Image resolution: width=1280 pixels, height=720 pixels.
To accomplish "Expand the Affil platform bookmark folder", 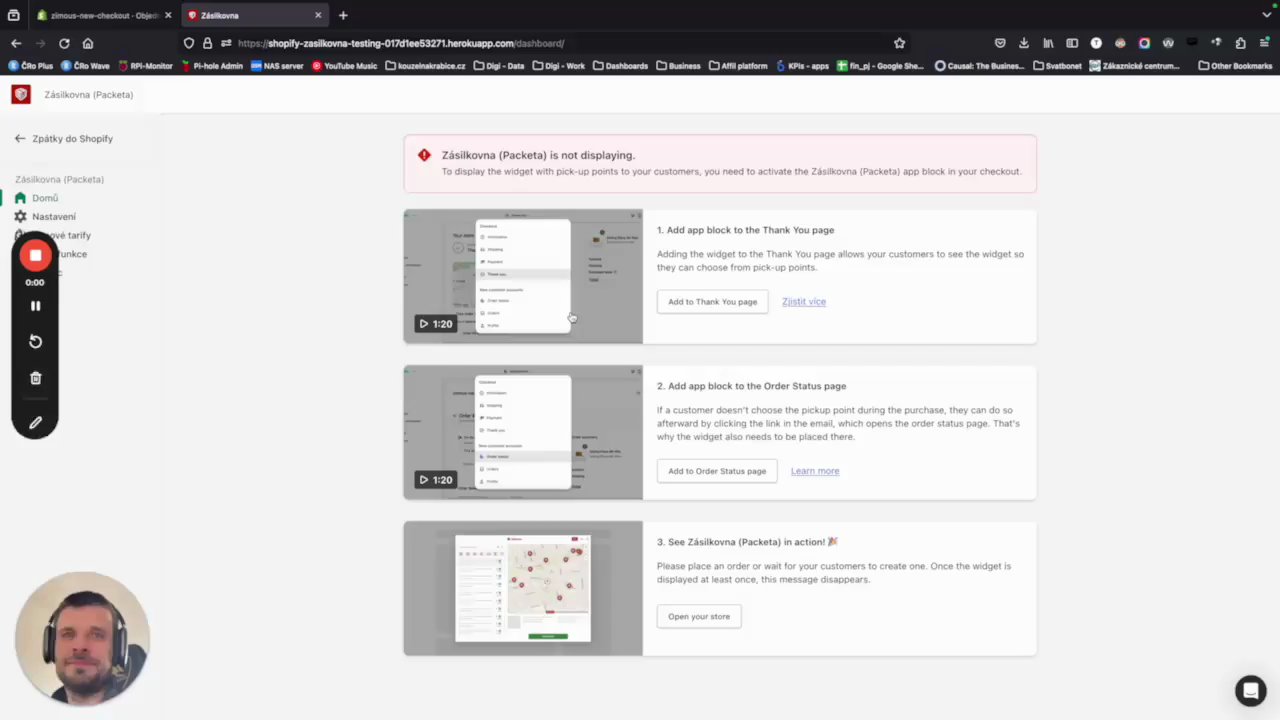I will point(738,66).
